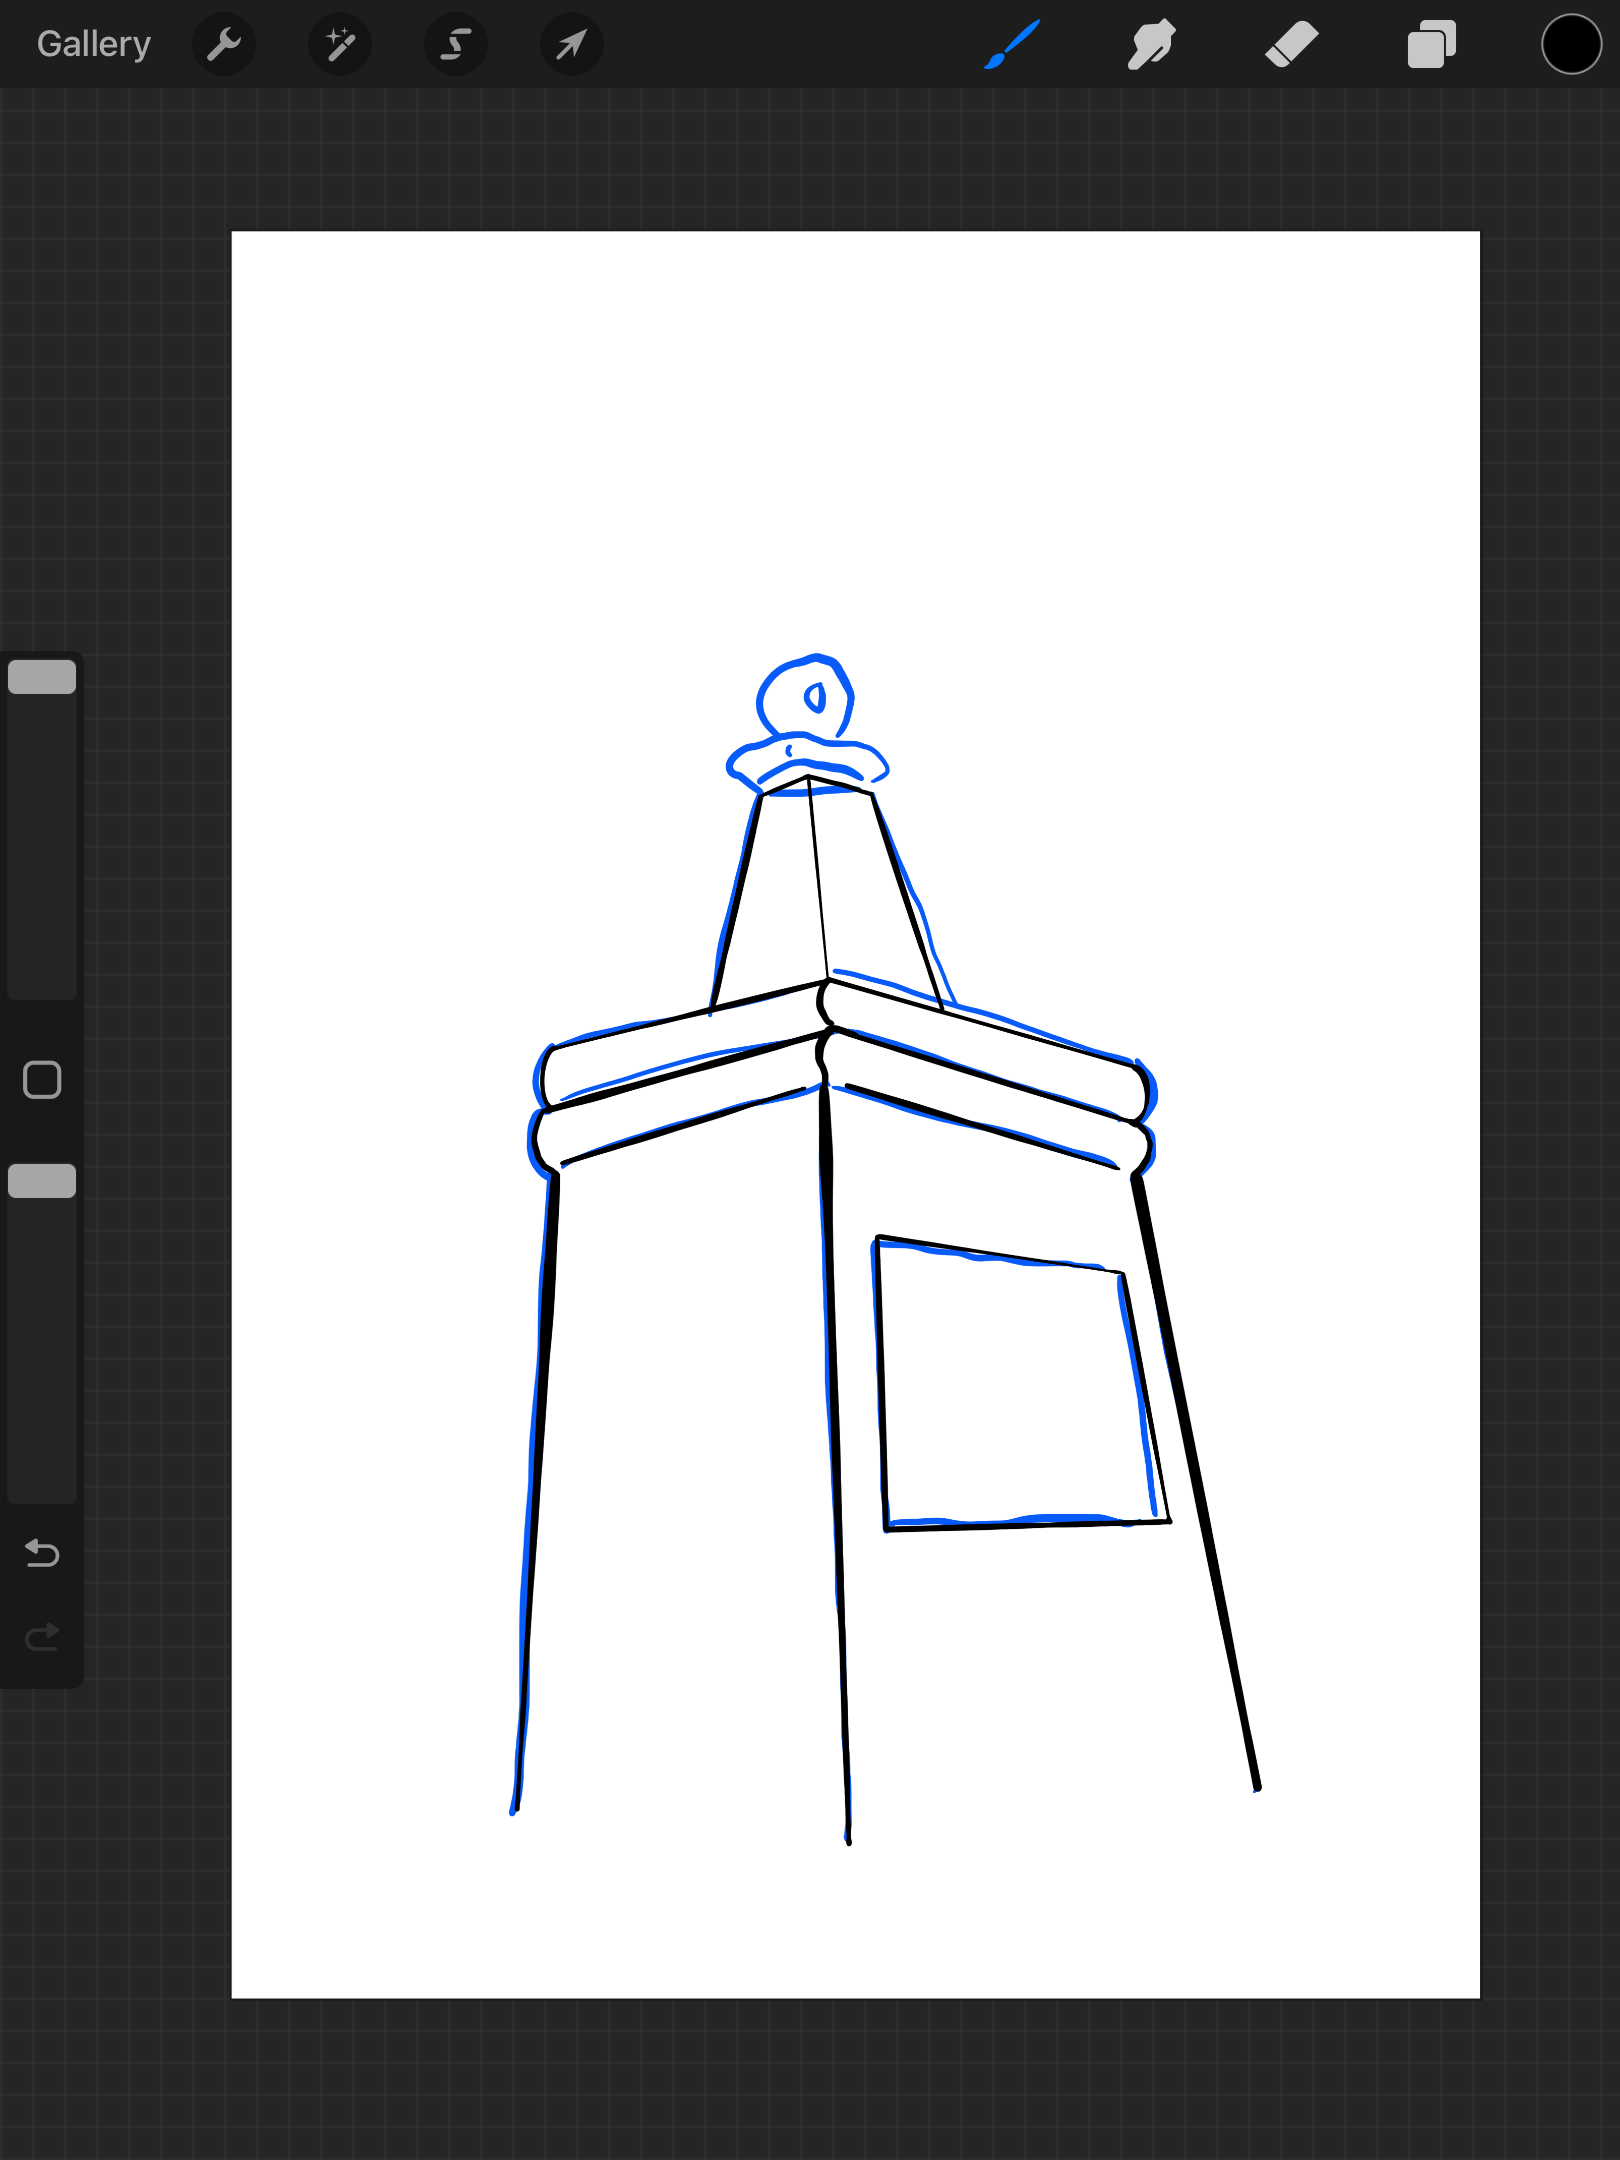
Task: Return to the Gallery
Action: pos(94,44)
